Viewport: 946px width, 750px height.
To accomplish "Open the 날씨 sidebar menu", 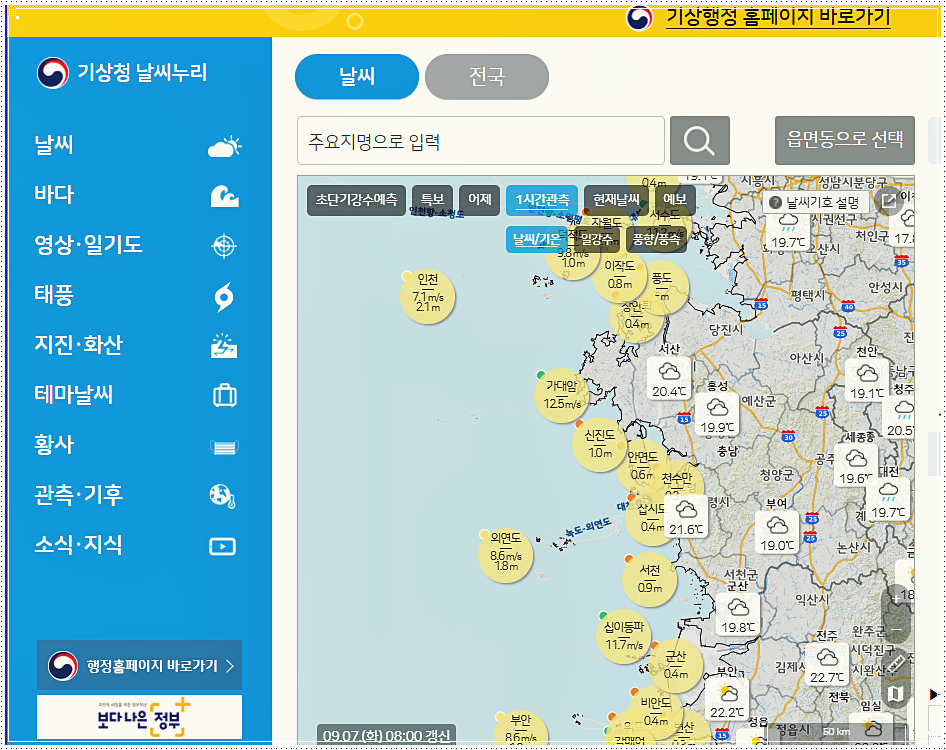I will click(54, 145).
